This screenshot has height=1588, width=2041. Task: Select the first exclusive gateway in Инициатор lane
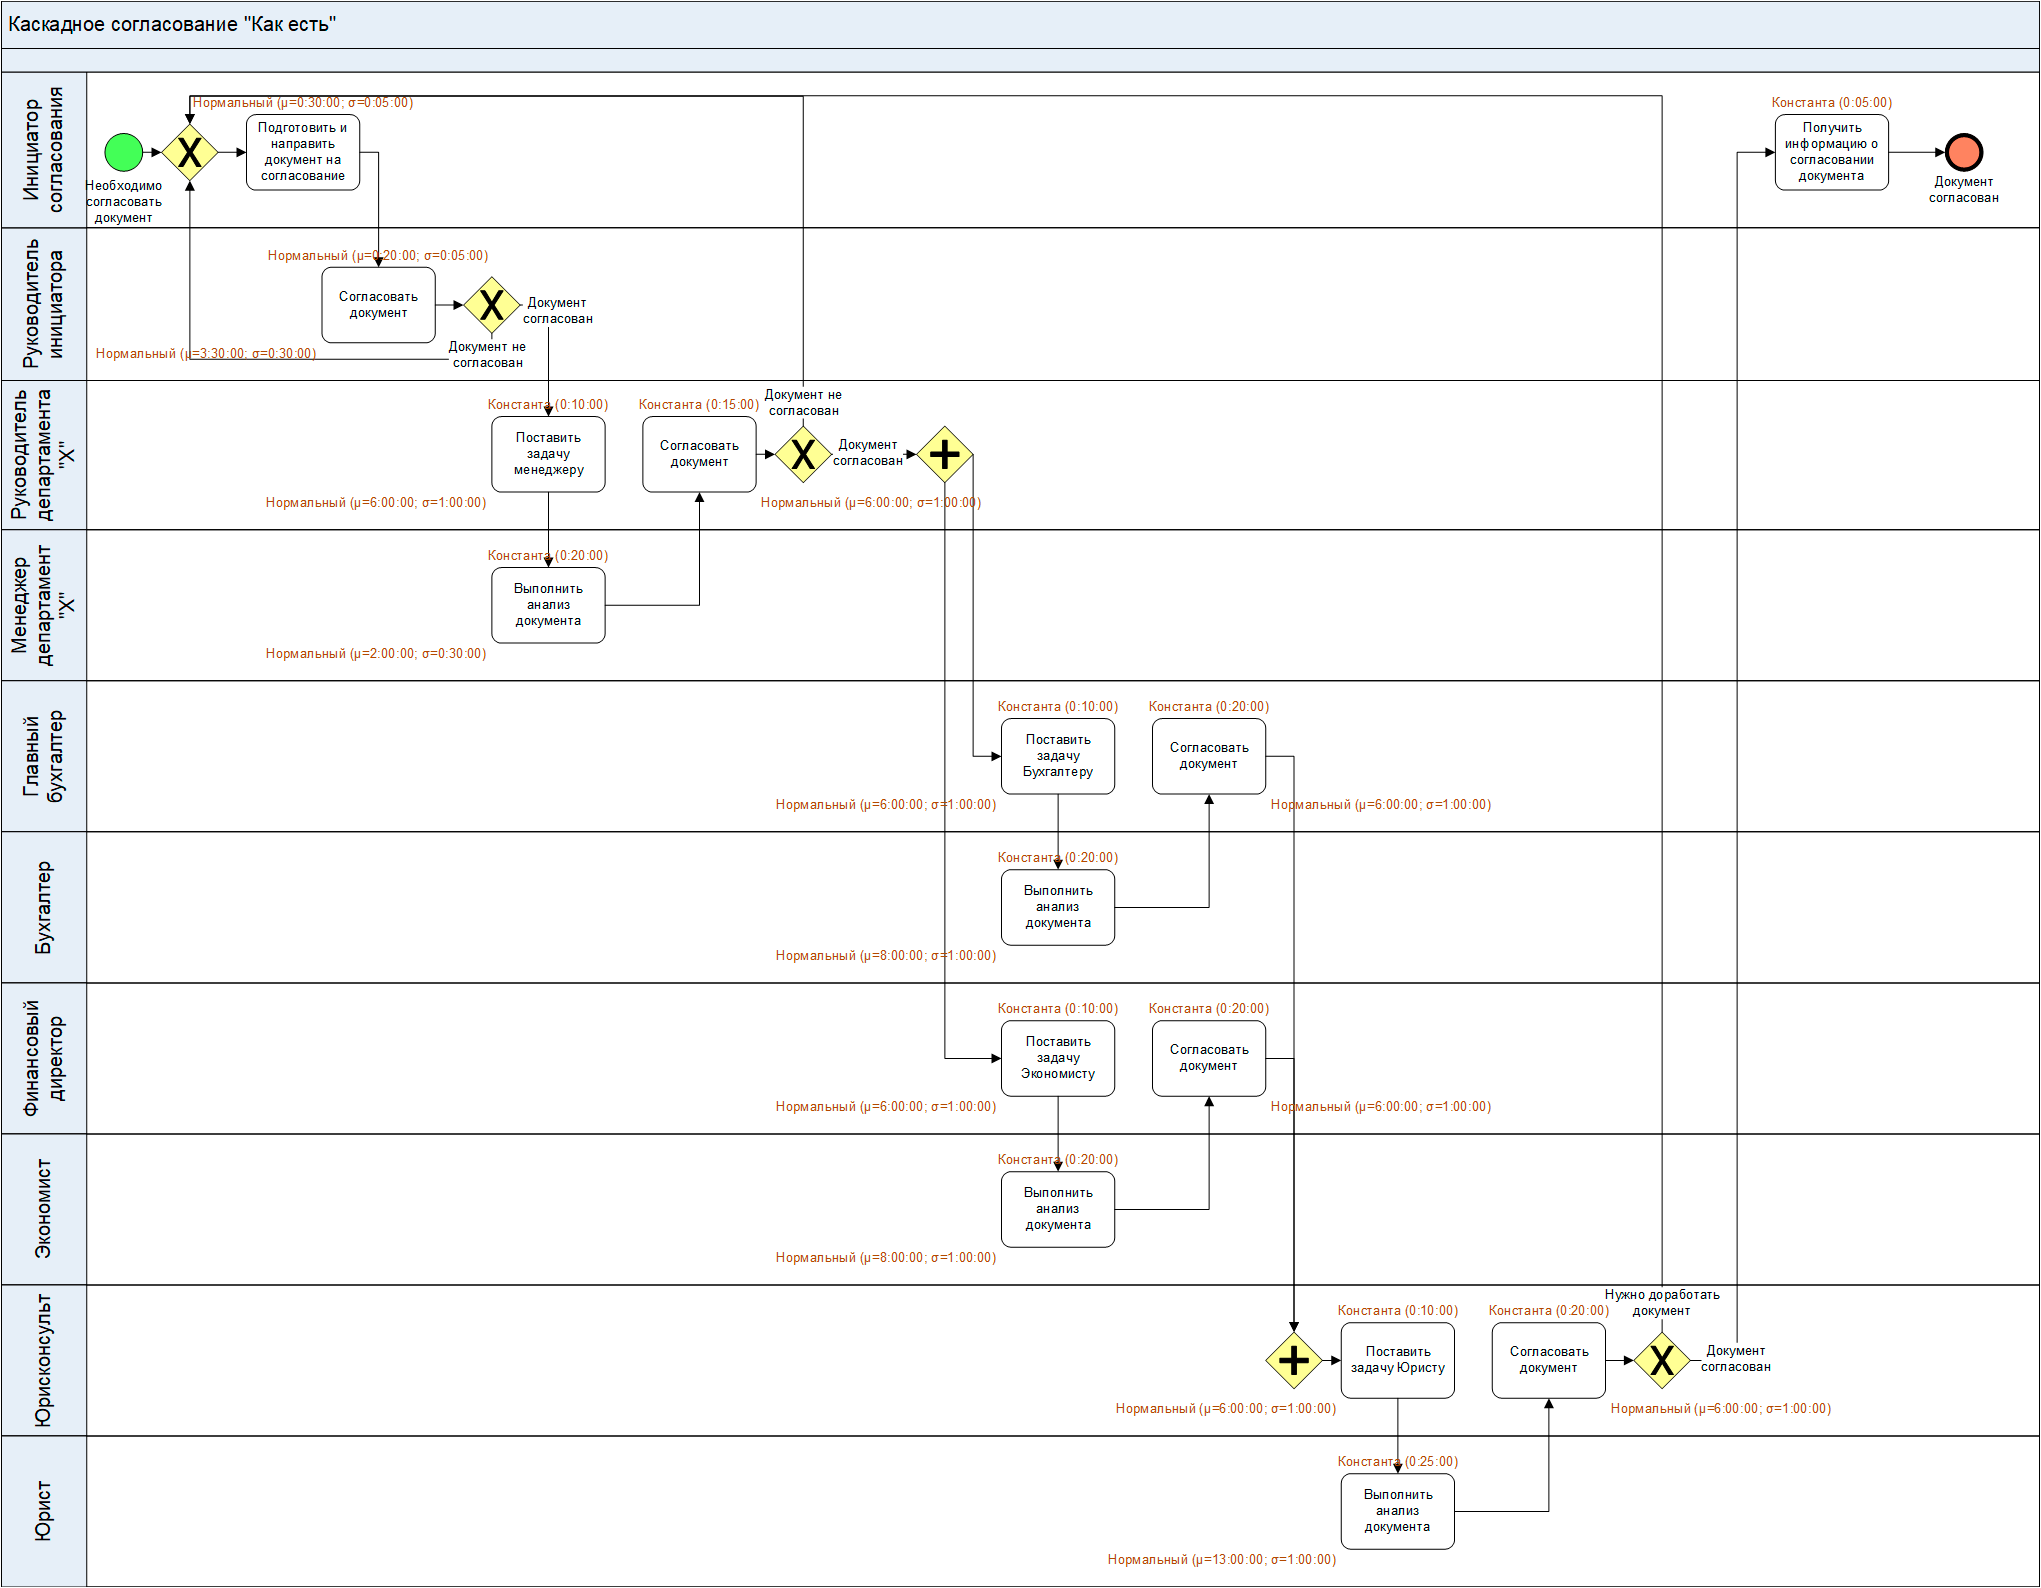click(x=190, y=153)
